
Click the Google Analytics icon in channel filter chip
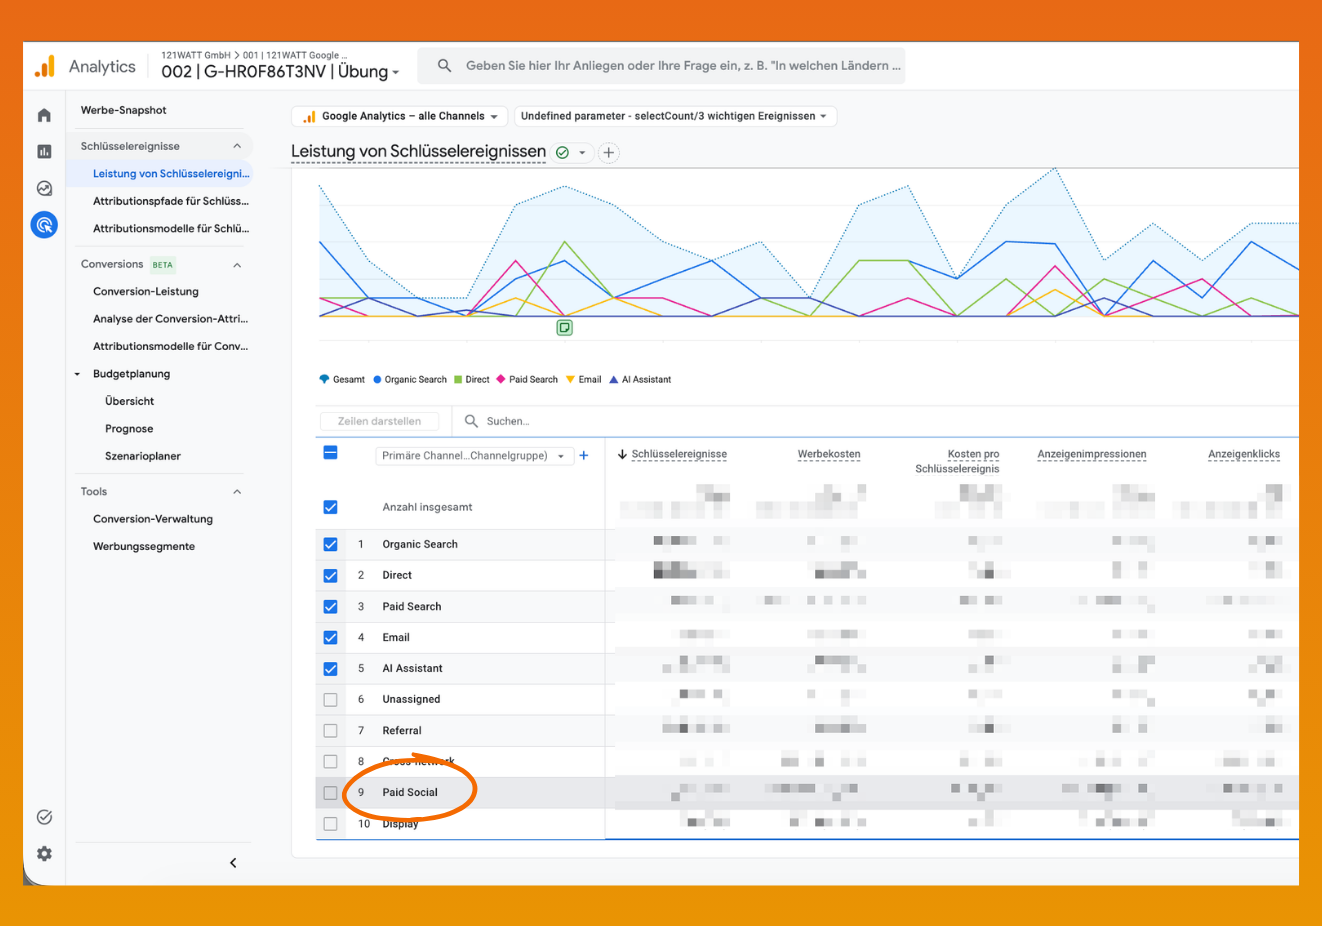[309, 116]
